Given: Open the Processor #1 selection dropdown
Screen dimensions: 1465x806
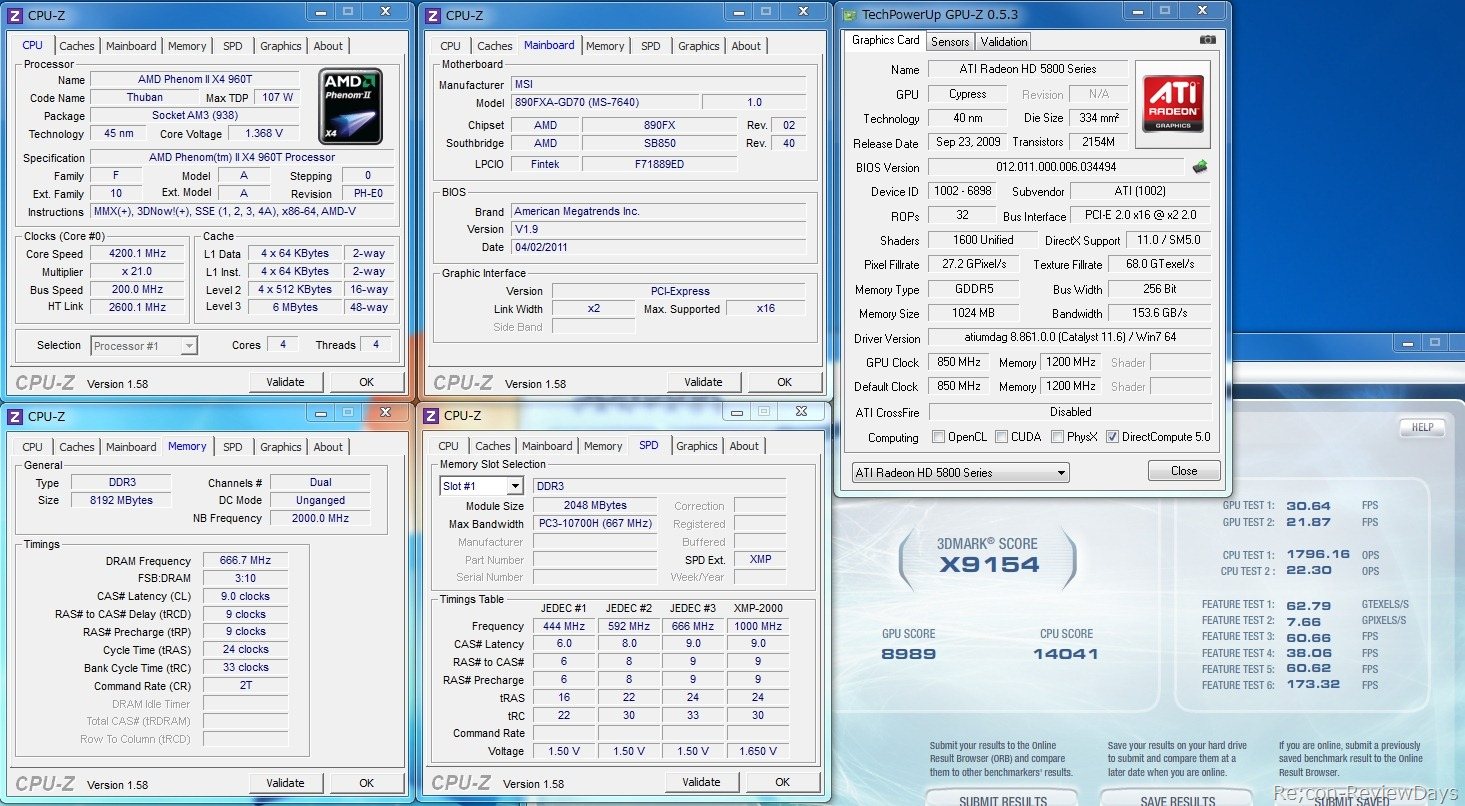Looking at the screenshot, I should tap(144, 346).
